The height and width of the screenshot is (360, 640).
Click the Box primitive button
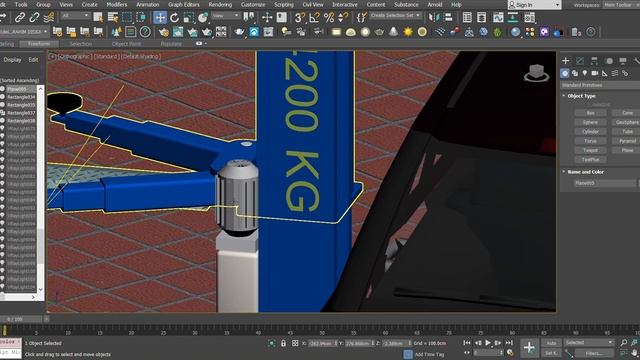tap(590, 113)
